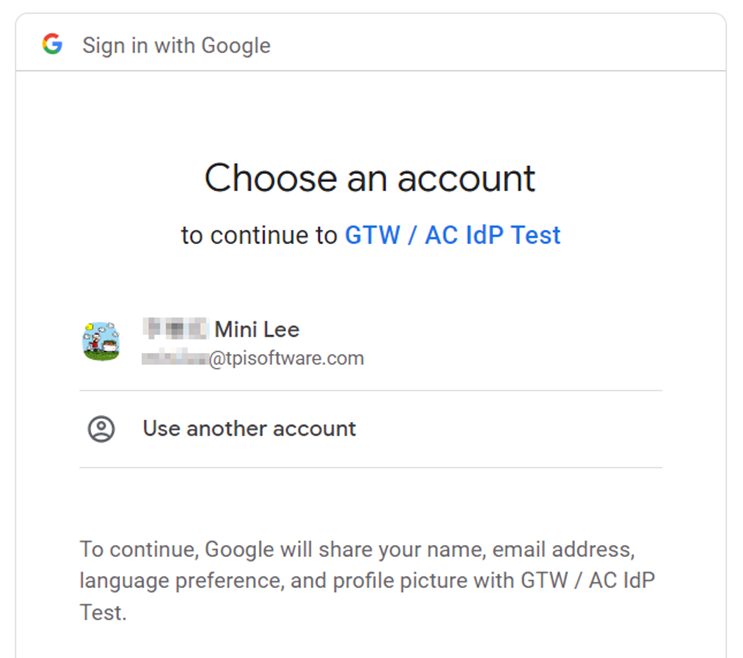Click the blurred email username portion
743x658 pixels.
point(174,358)
